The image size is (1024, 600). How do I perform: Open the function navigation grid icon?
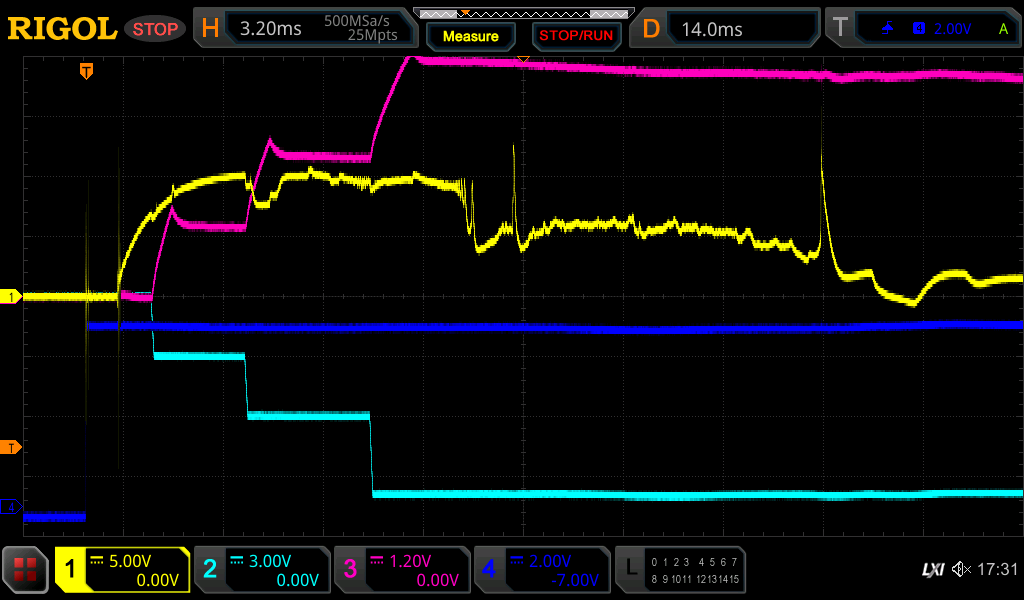pyautogui.click(x=25, y=570)
